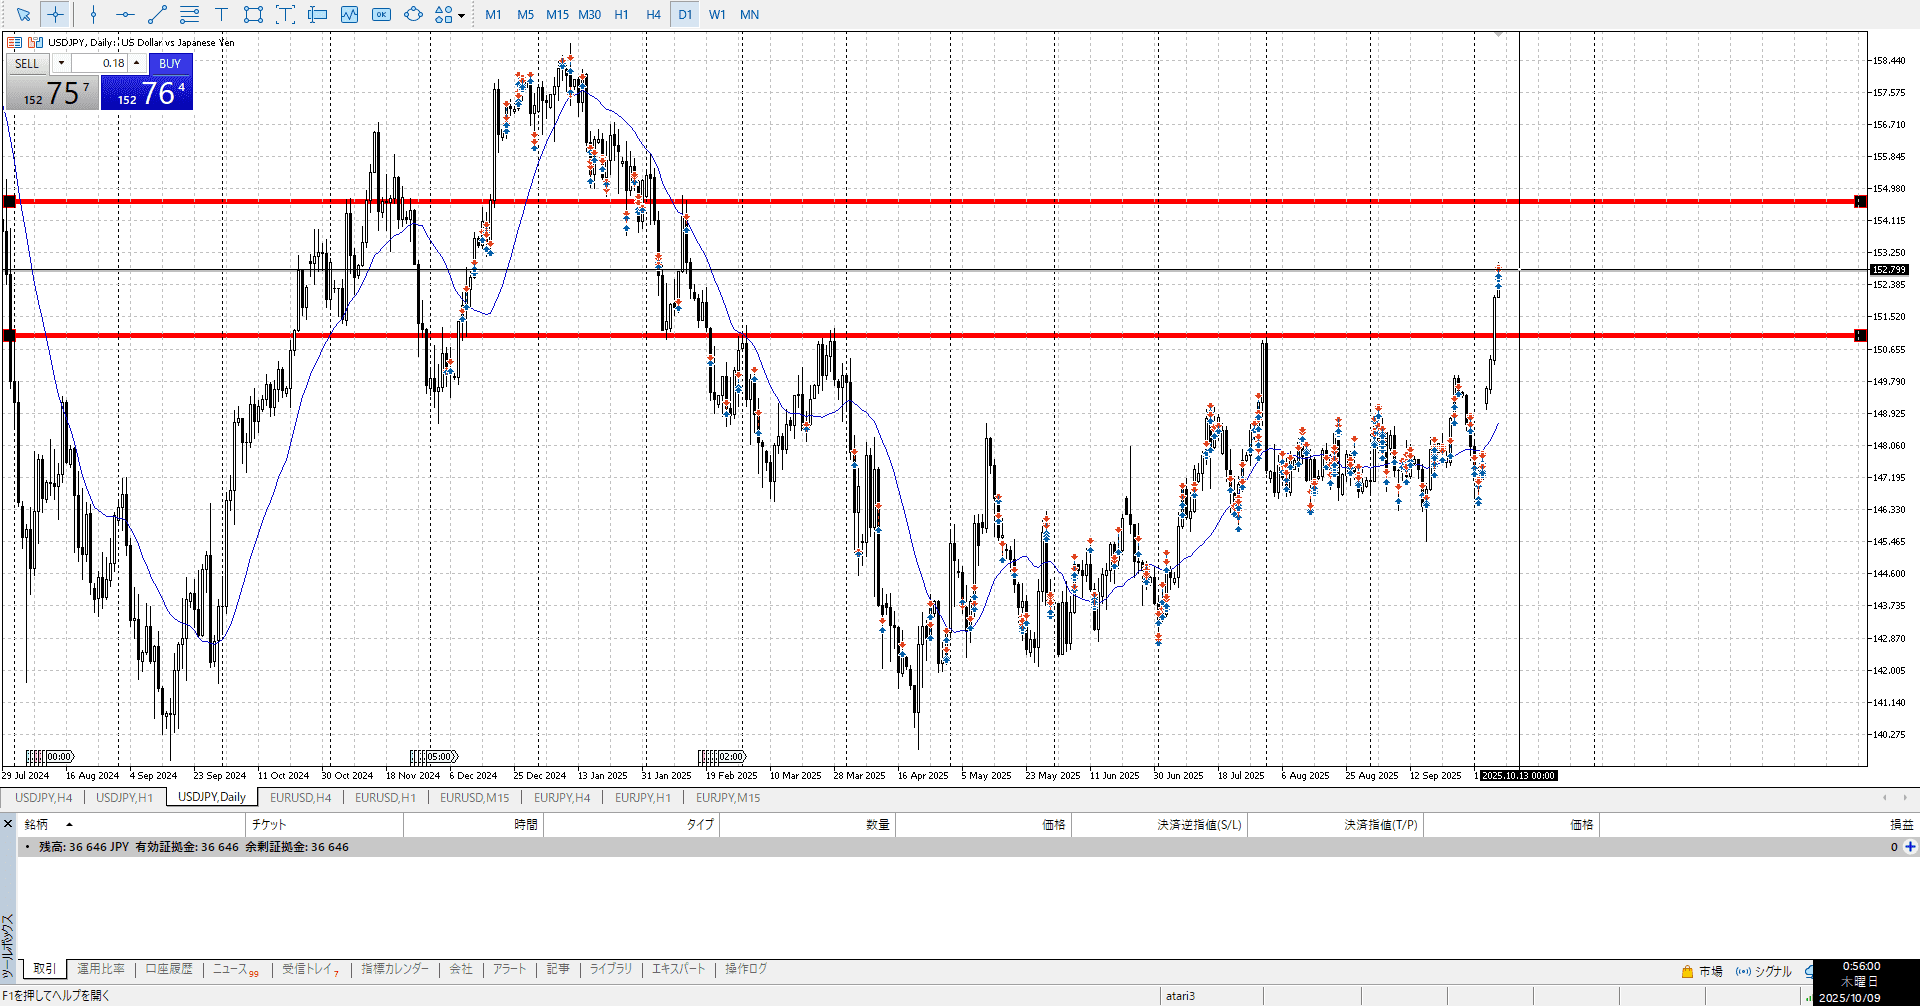Open the shapes tool dropdown arrow
Image resolution: width=1920 pixels, height=1006 pixels.
(x=461, y=15)
